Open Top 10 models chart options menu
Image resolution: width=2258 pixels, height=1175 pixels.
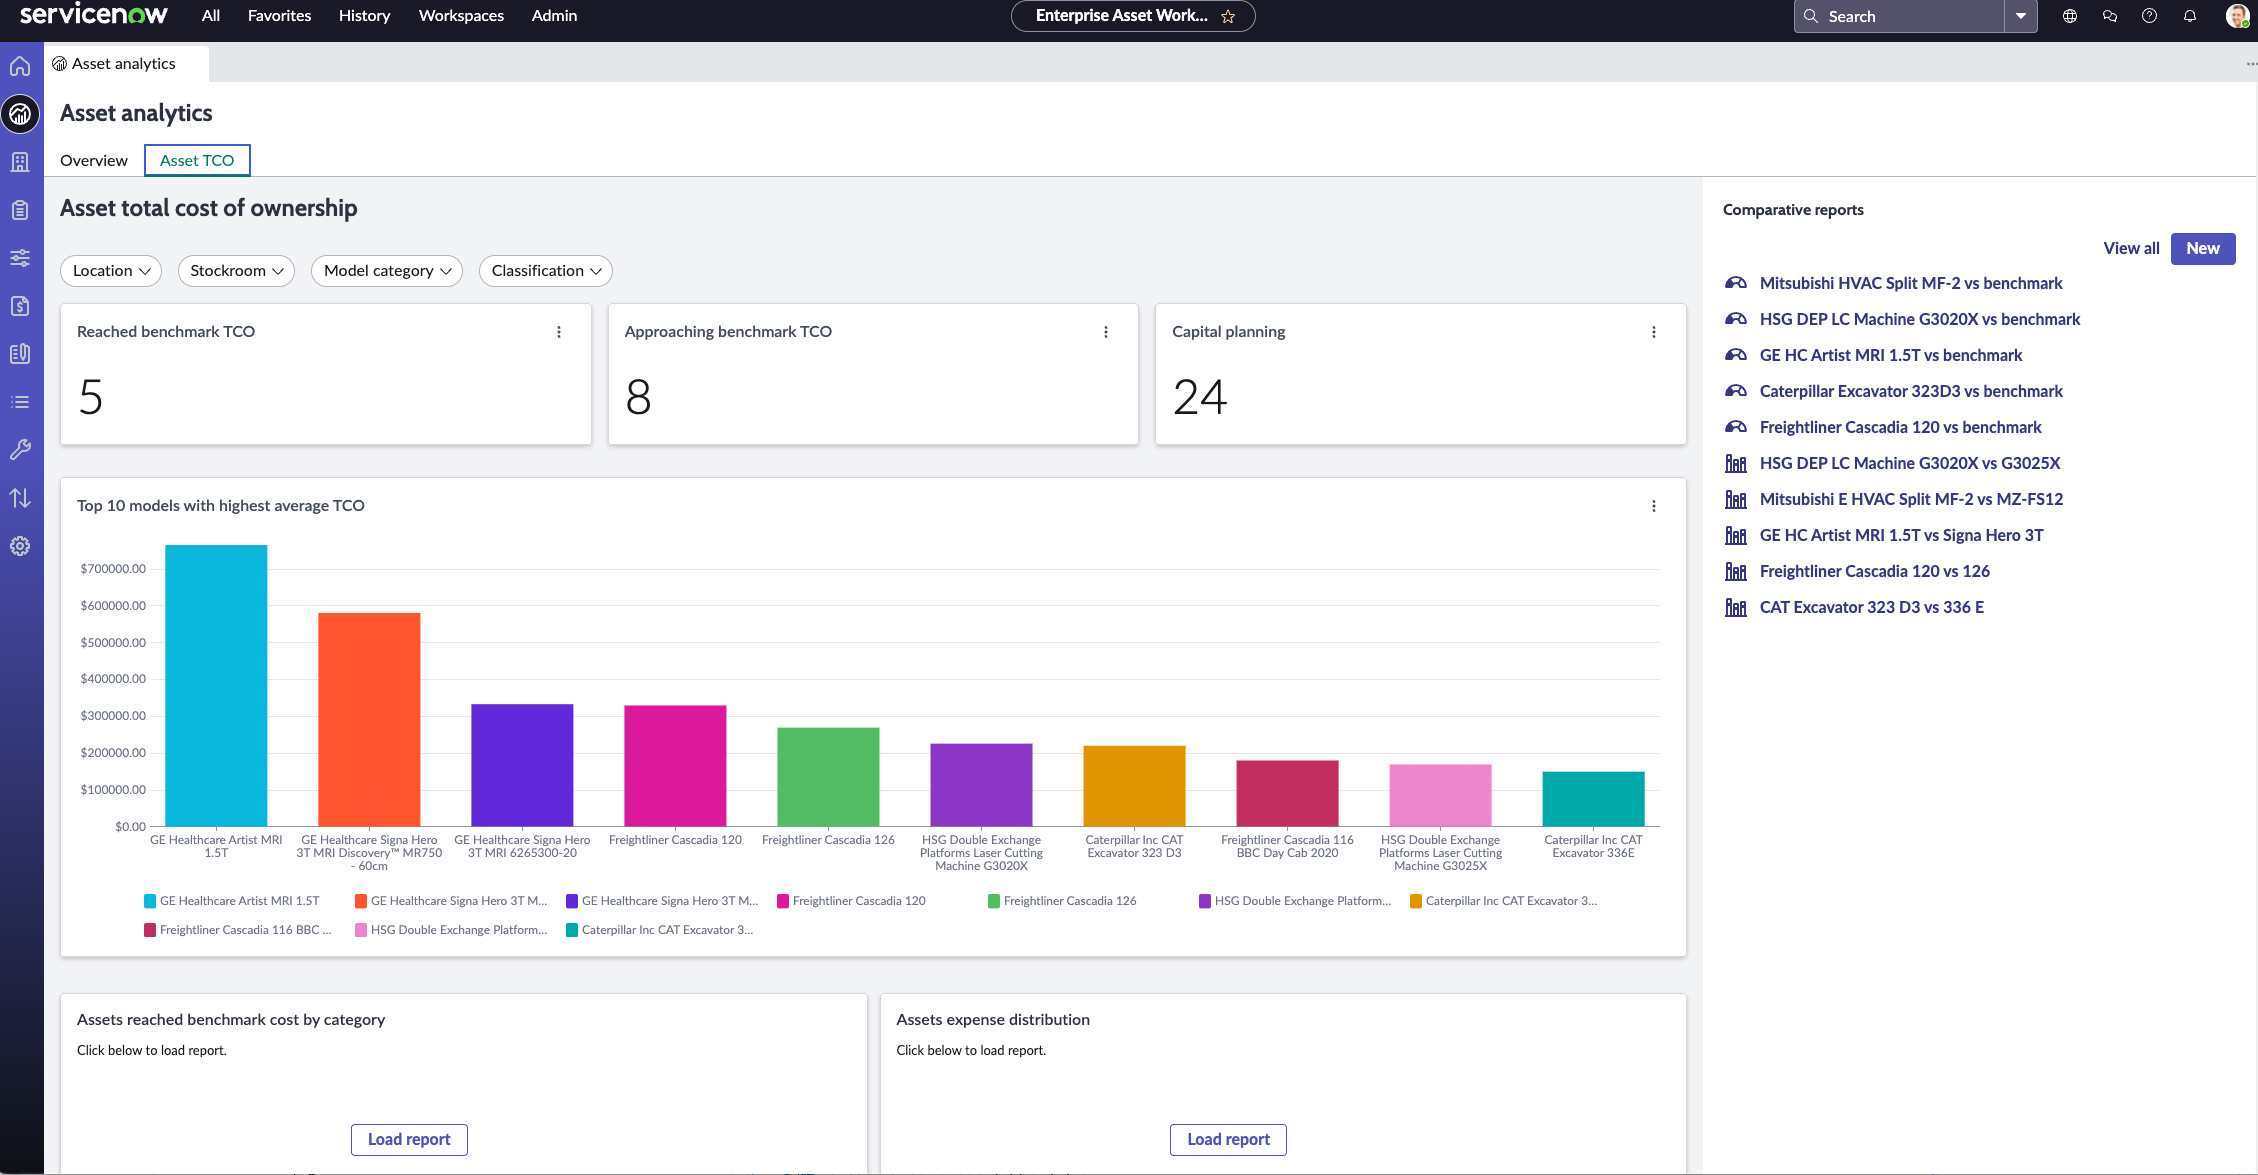pyautogui.click(x=1654, y=506)
